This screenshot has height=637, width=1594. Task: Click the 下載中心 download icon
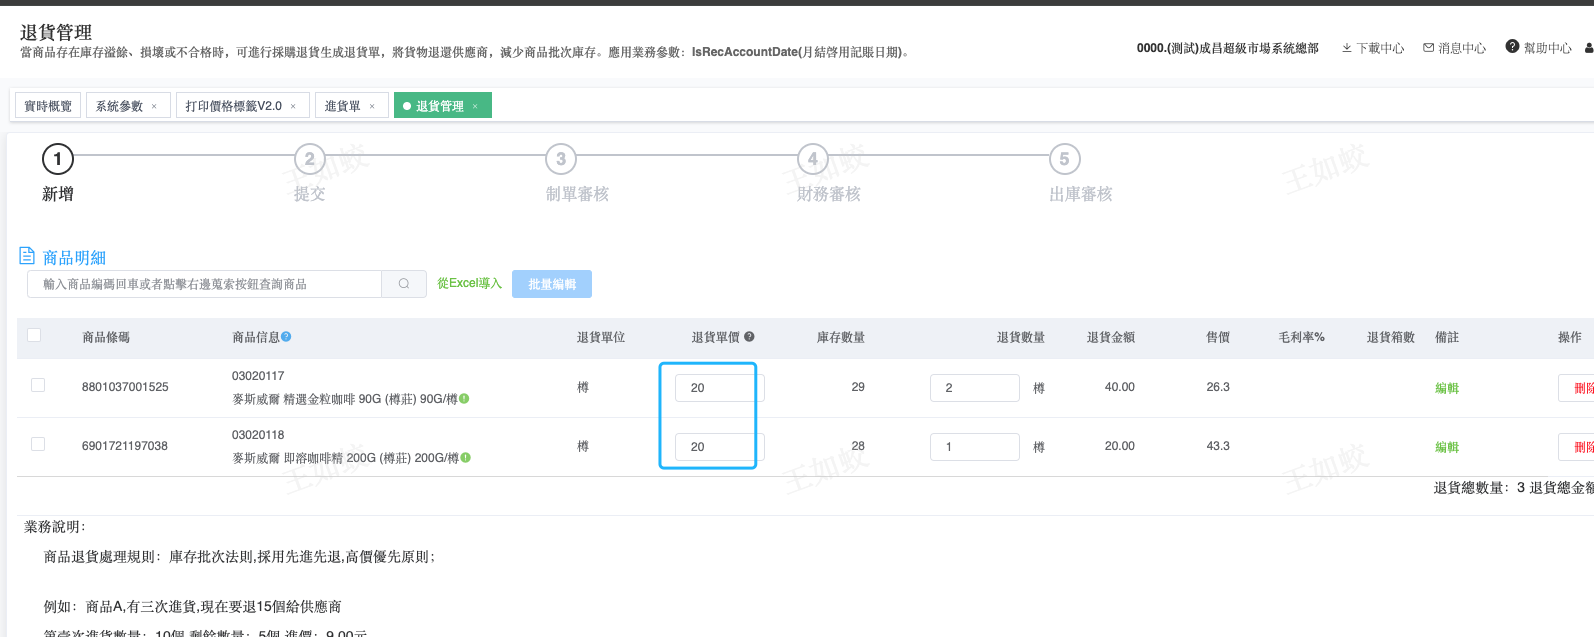pyautogui.click(x=1347, y=48)
